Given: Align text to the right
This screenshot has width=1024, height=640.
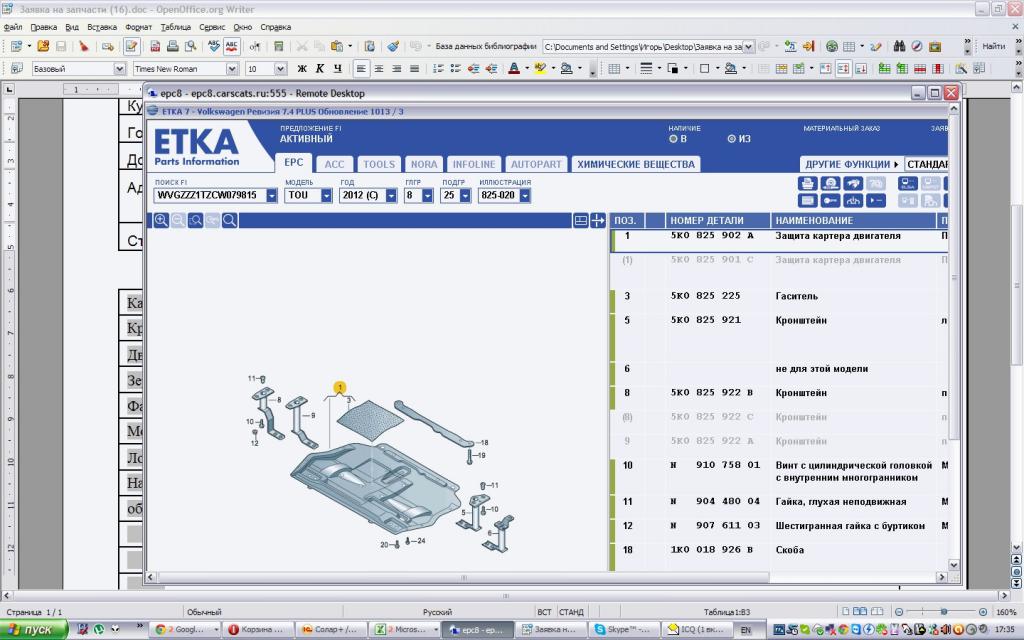Looking at the screenshot, I should [396, 69].
